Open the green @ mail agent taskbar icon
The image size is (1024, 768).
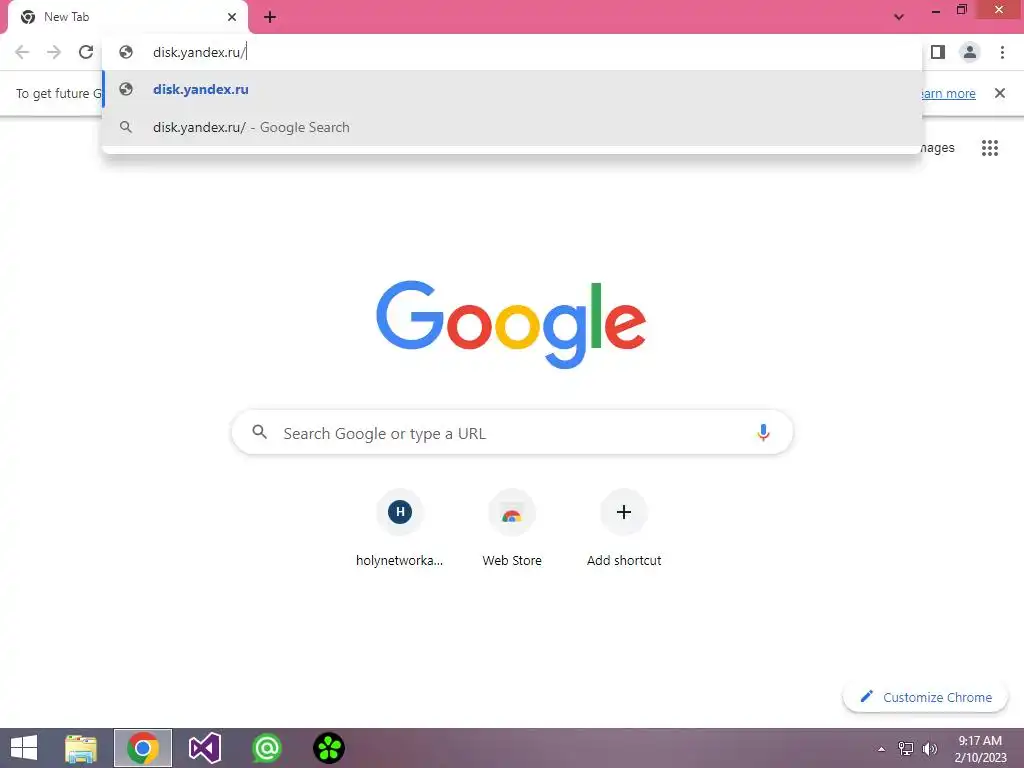point(266,748)
